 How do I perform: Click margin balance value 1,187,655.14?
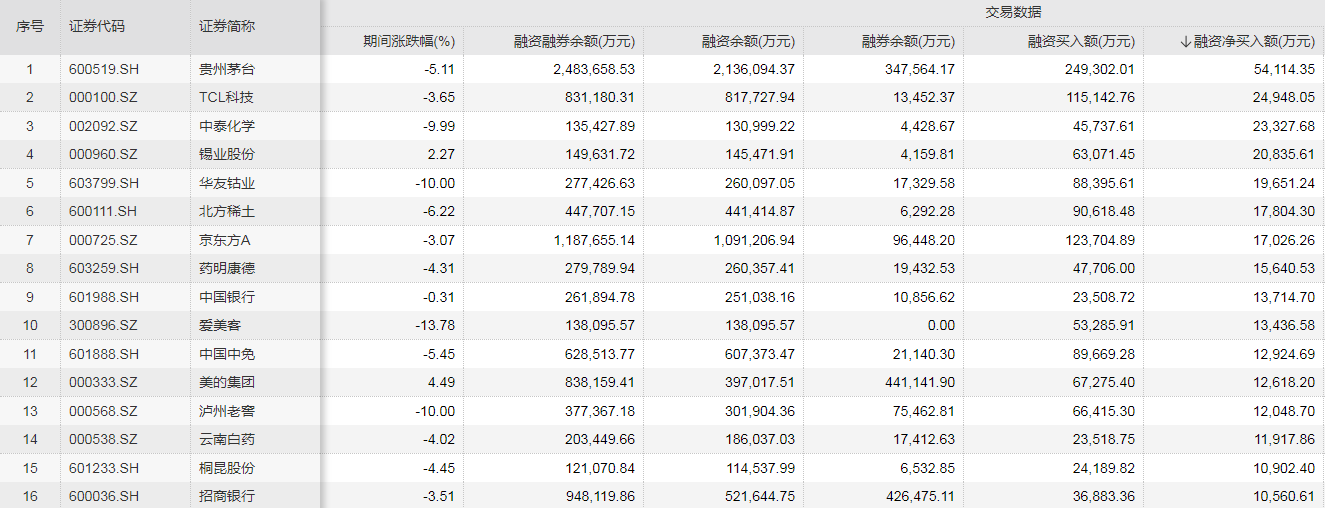tap(594, 240)
